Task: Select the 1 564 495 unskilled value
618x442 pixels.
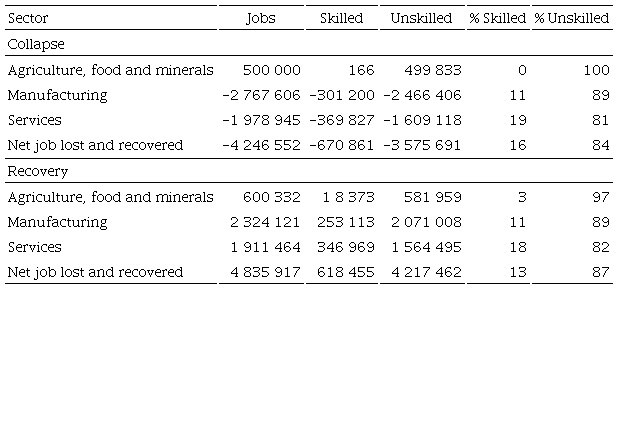Action: pos(422,247)
